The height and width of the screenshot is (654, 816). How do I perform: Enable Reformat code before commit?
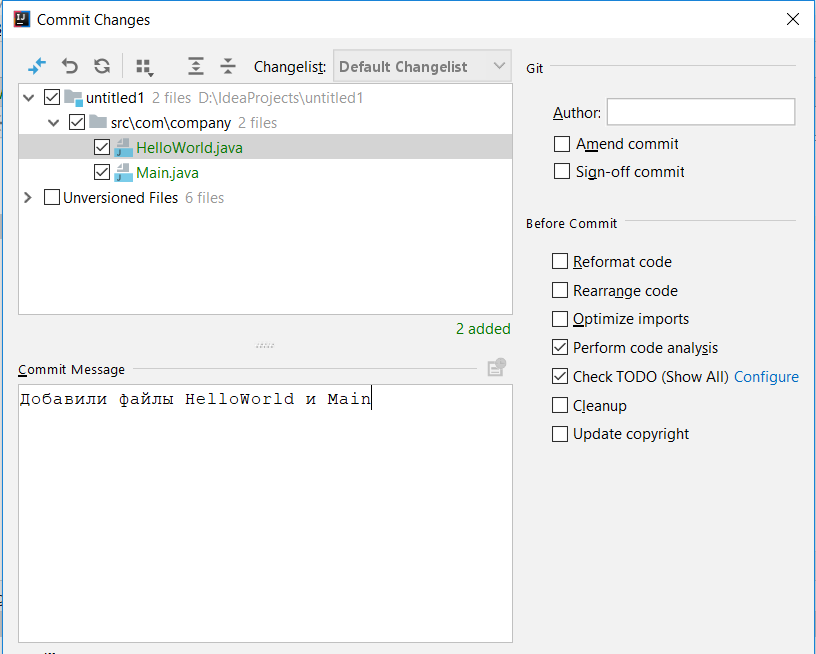pos(560,261)
